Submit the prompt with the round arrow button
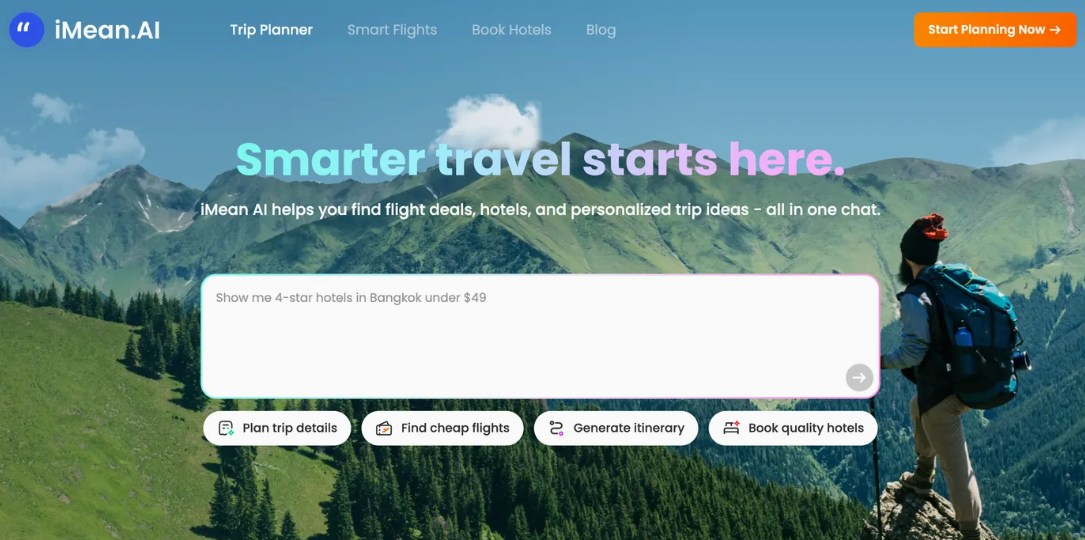This screenshot has height=540, width=1085. (859, 377)
